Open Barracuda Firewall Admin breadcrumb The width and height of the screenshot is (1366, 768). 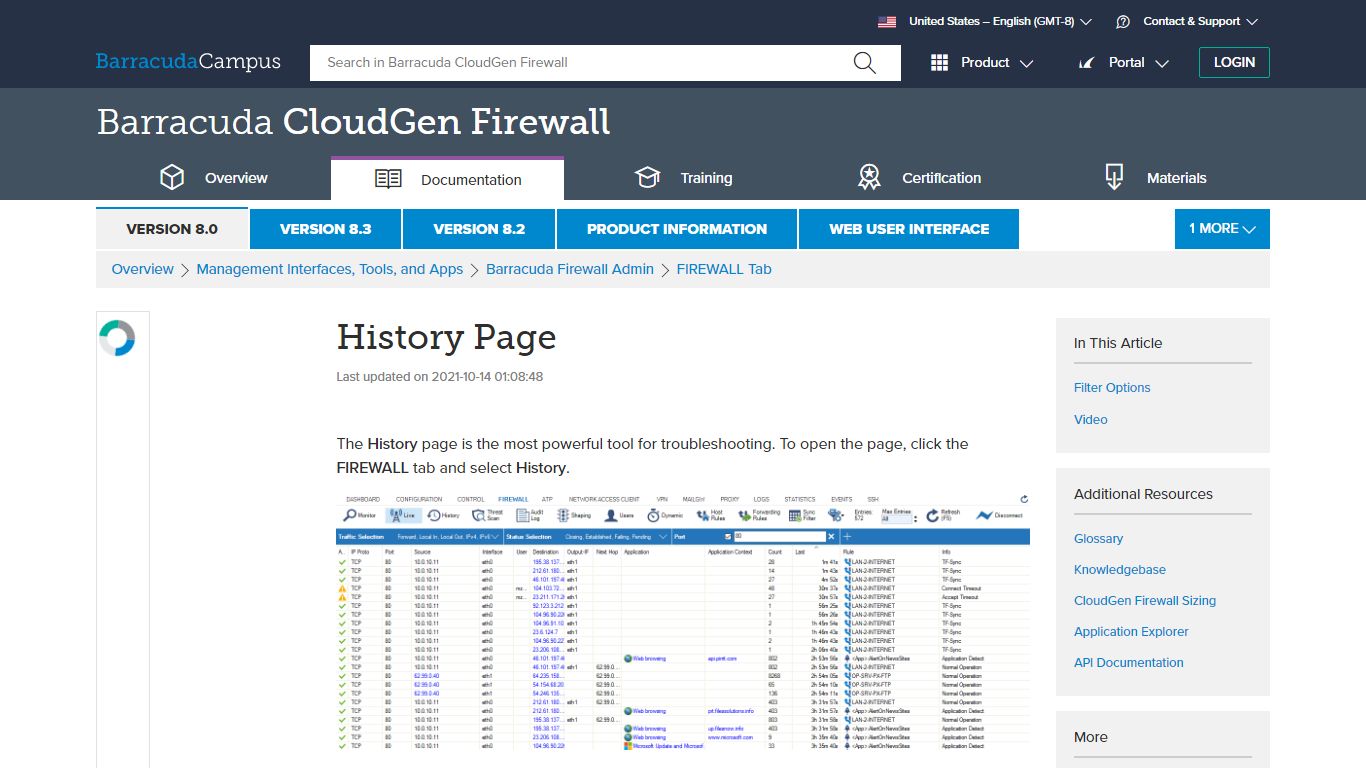[x=570, y=269]
